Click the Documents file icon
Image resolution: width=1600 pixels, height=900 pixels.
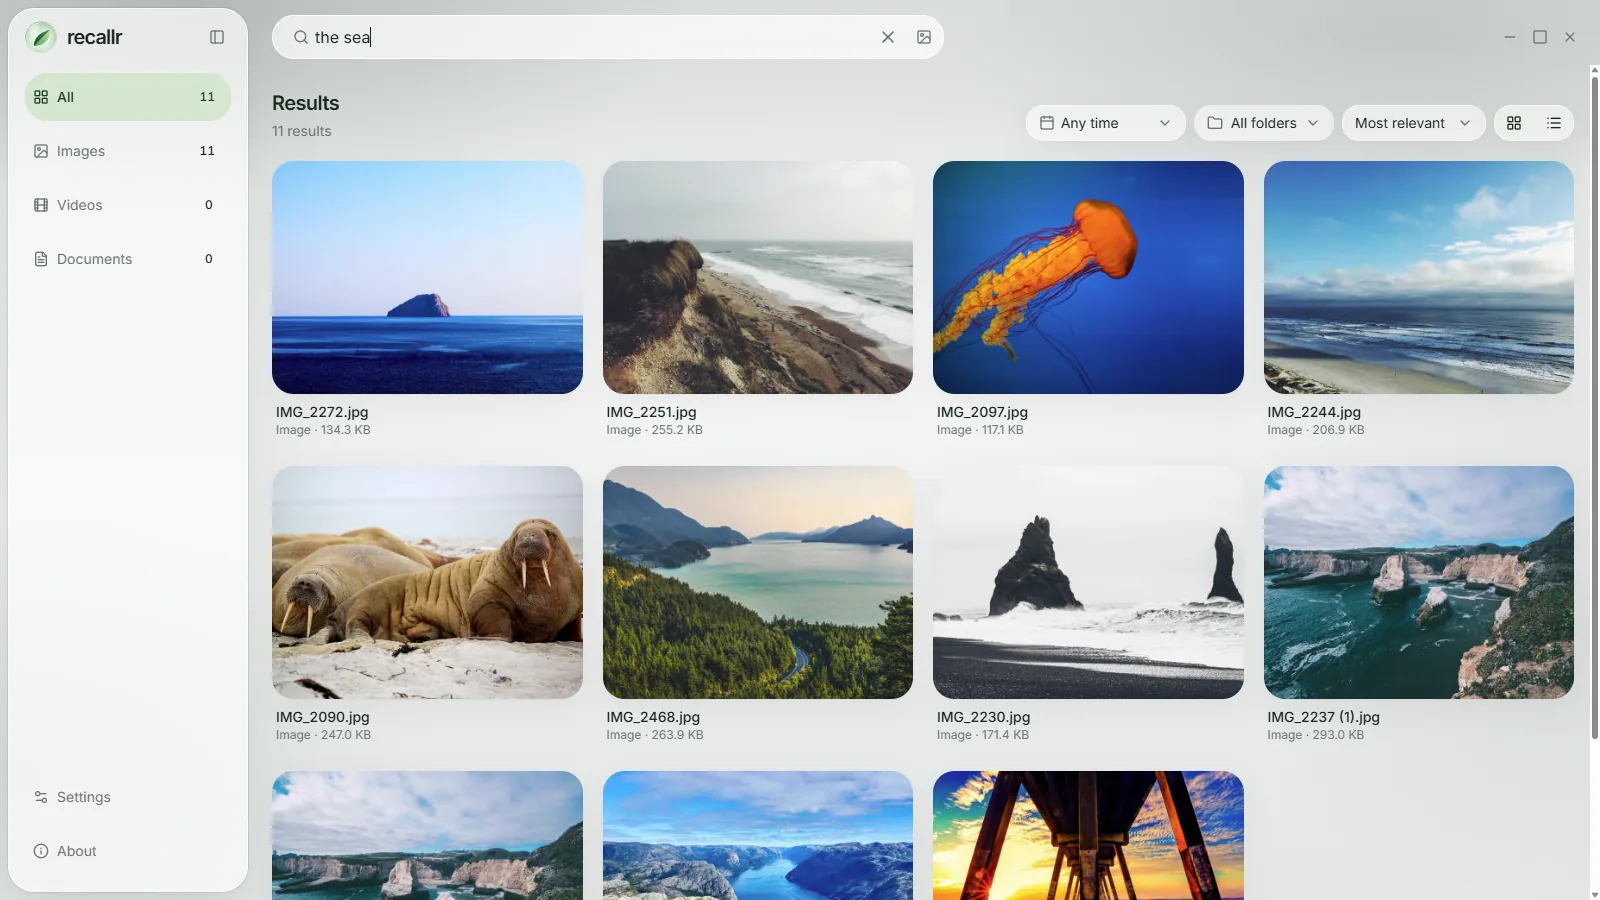coord(41,259)
